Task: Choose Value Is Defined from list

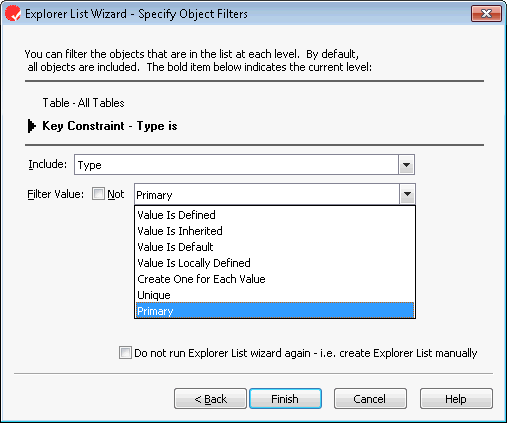Action: (275, 215)
